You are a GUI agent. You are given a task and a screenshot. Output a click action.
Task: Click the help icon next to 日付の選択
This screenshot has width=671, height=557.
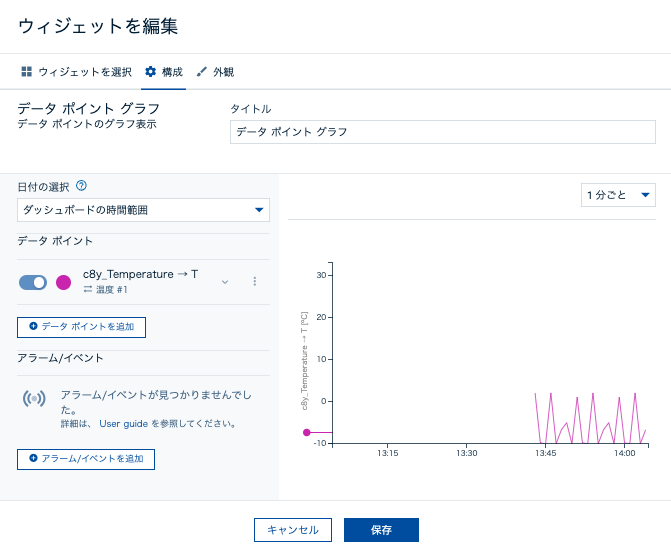(x=81, y=186)
